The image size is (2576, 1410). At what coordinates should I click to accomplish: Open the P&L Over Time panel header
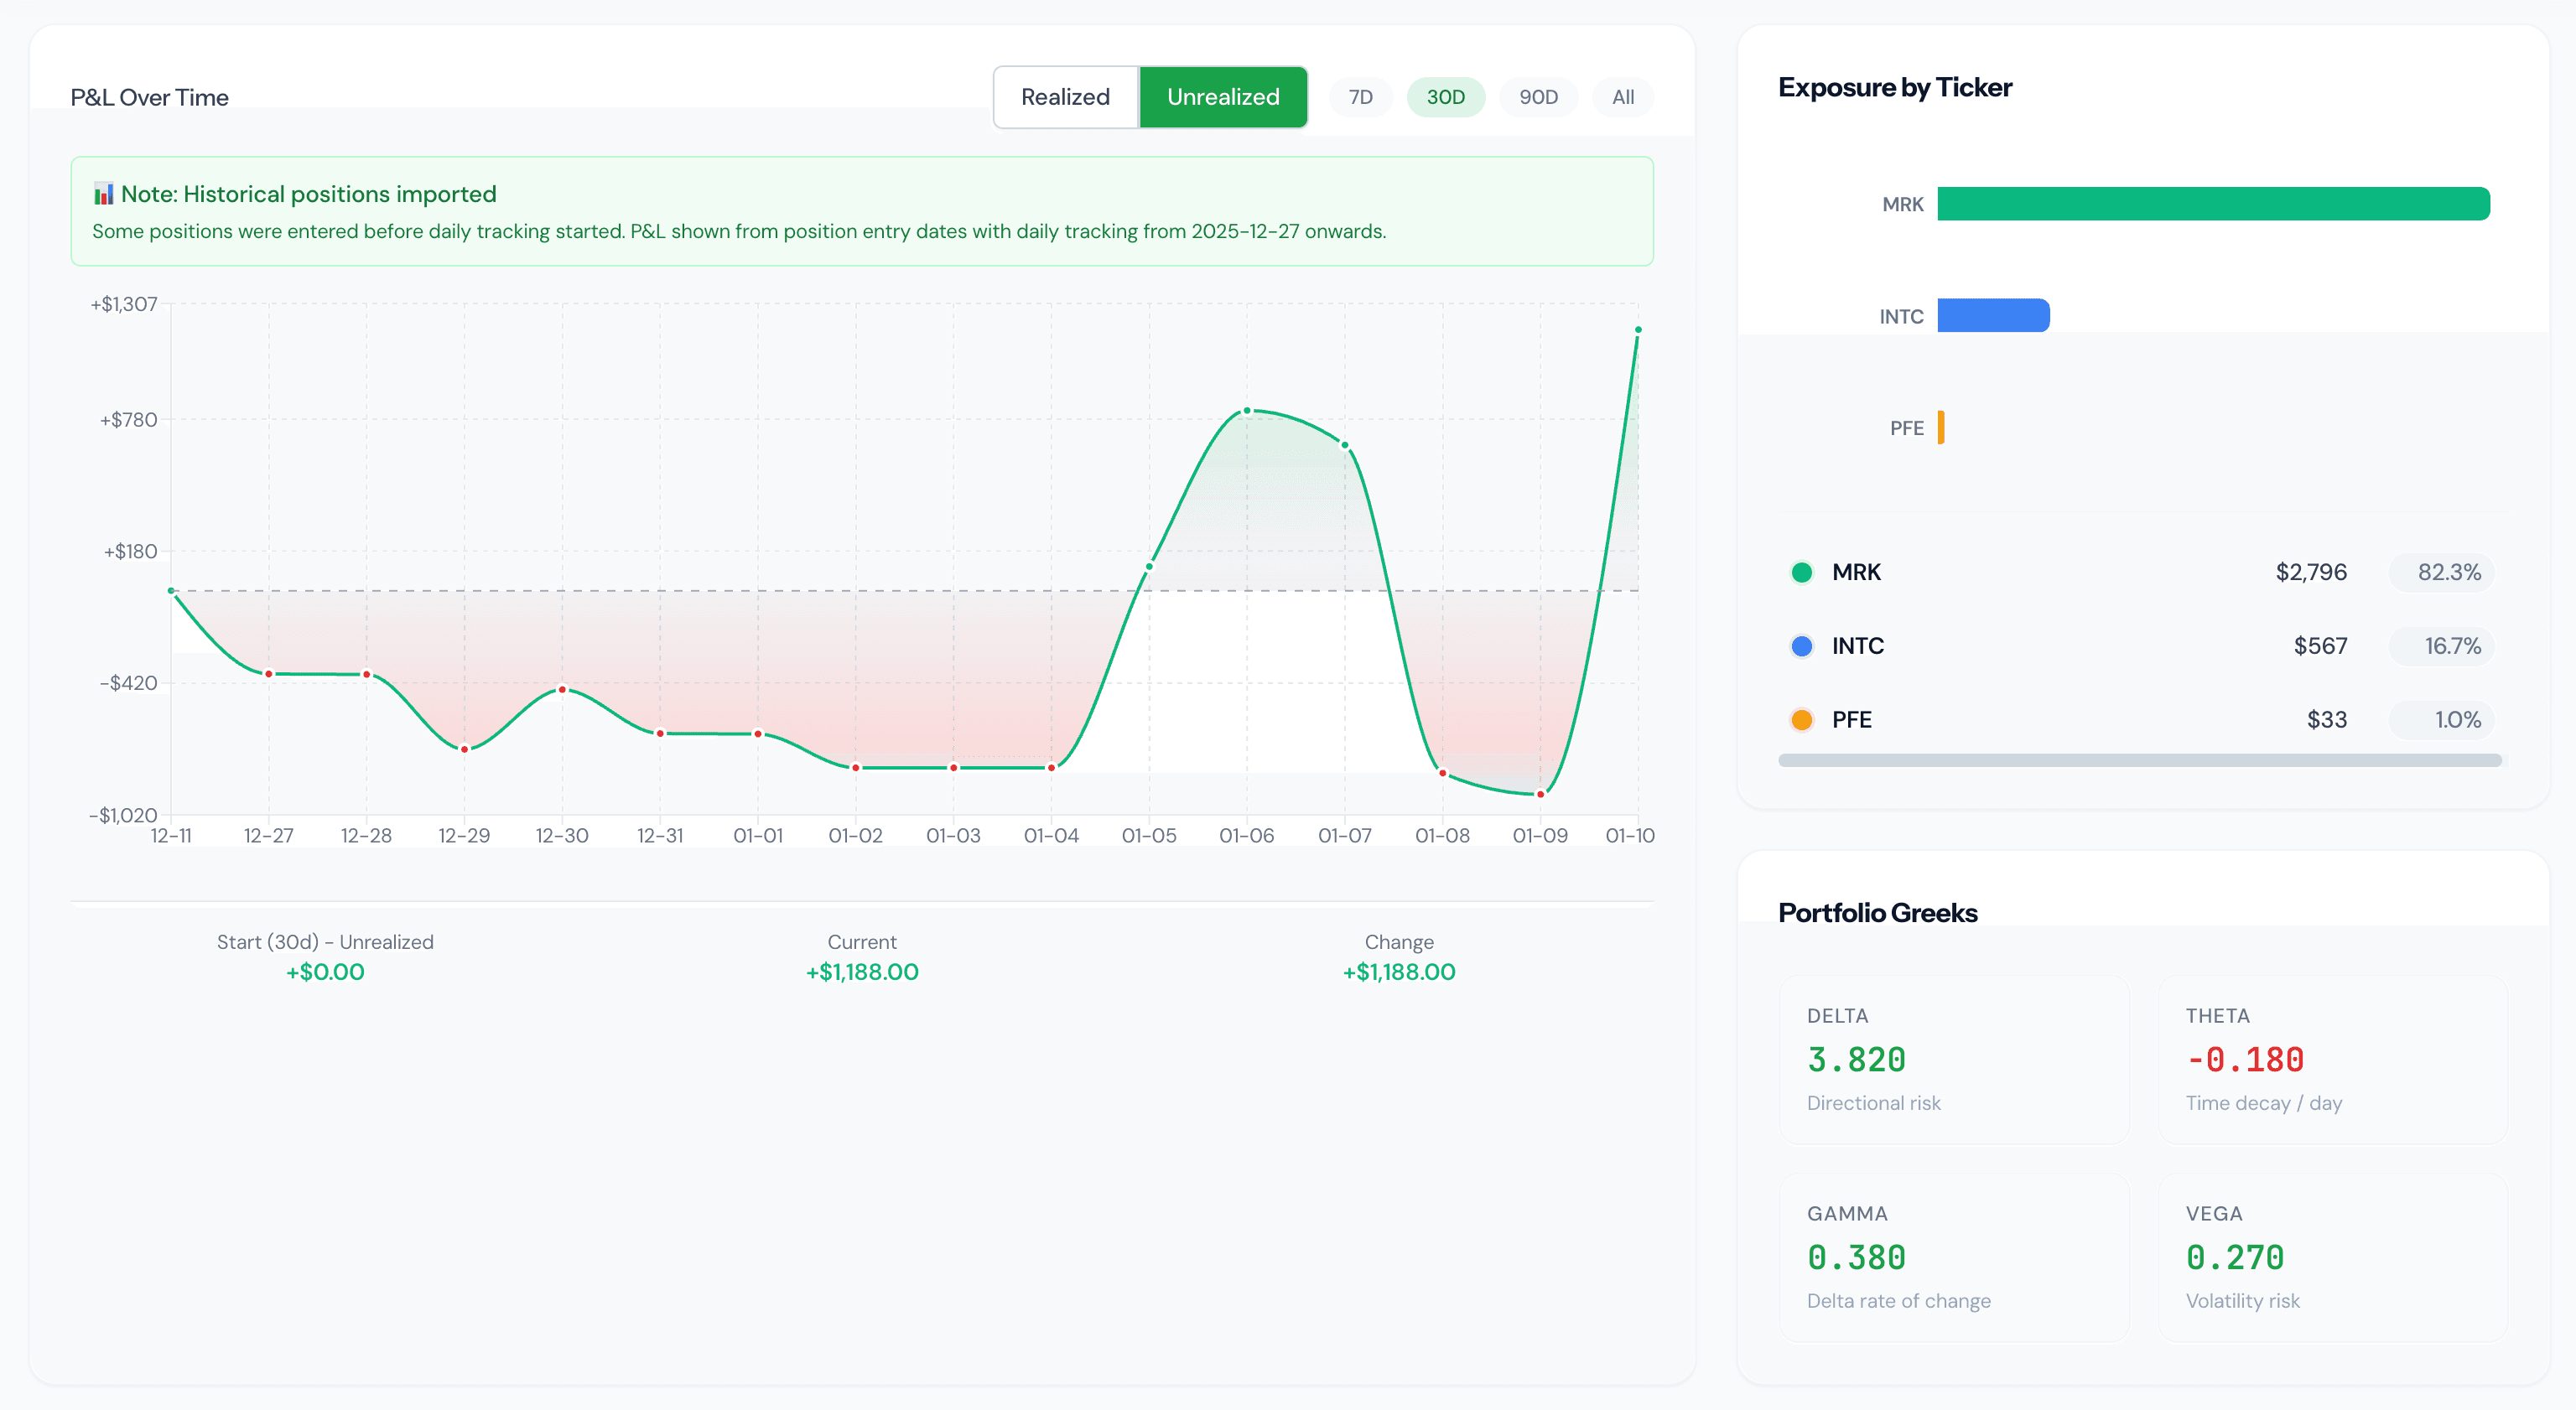coord(149,97)
